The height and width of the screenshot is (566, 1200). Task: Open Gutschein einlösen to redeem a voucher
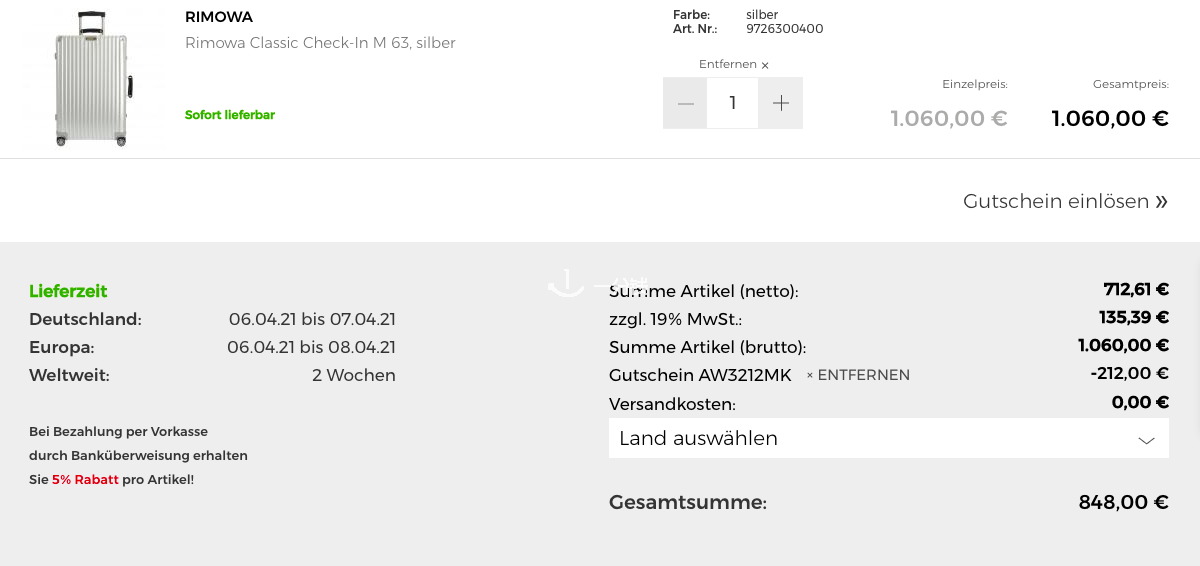point(1065,201)
